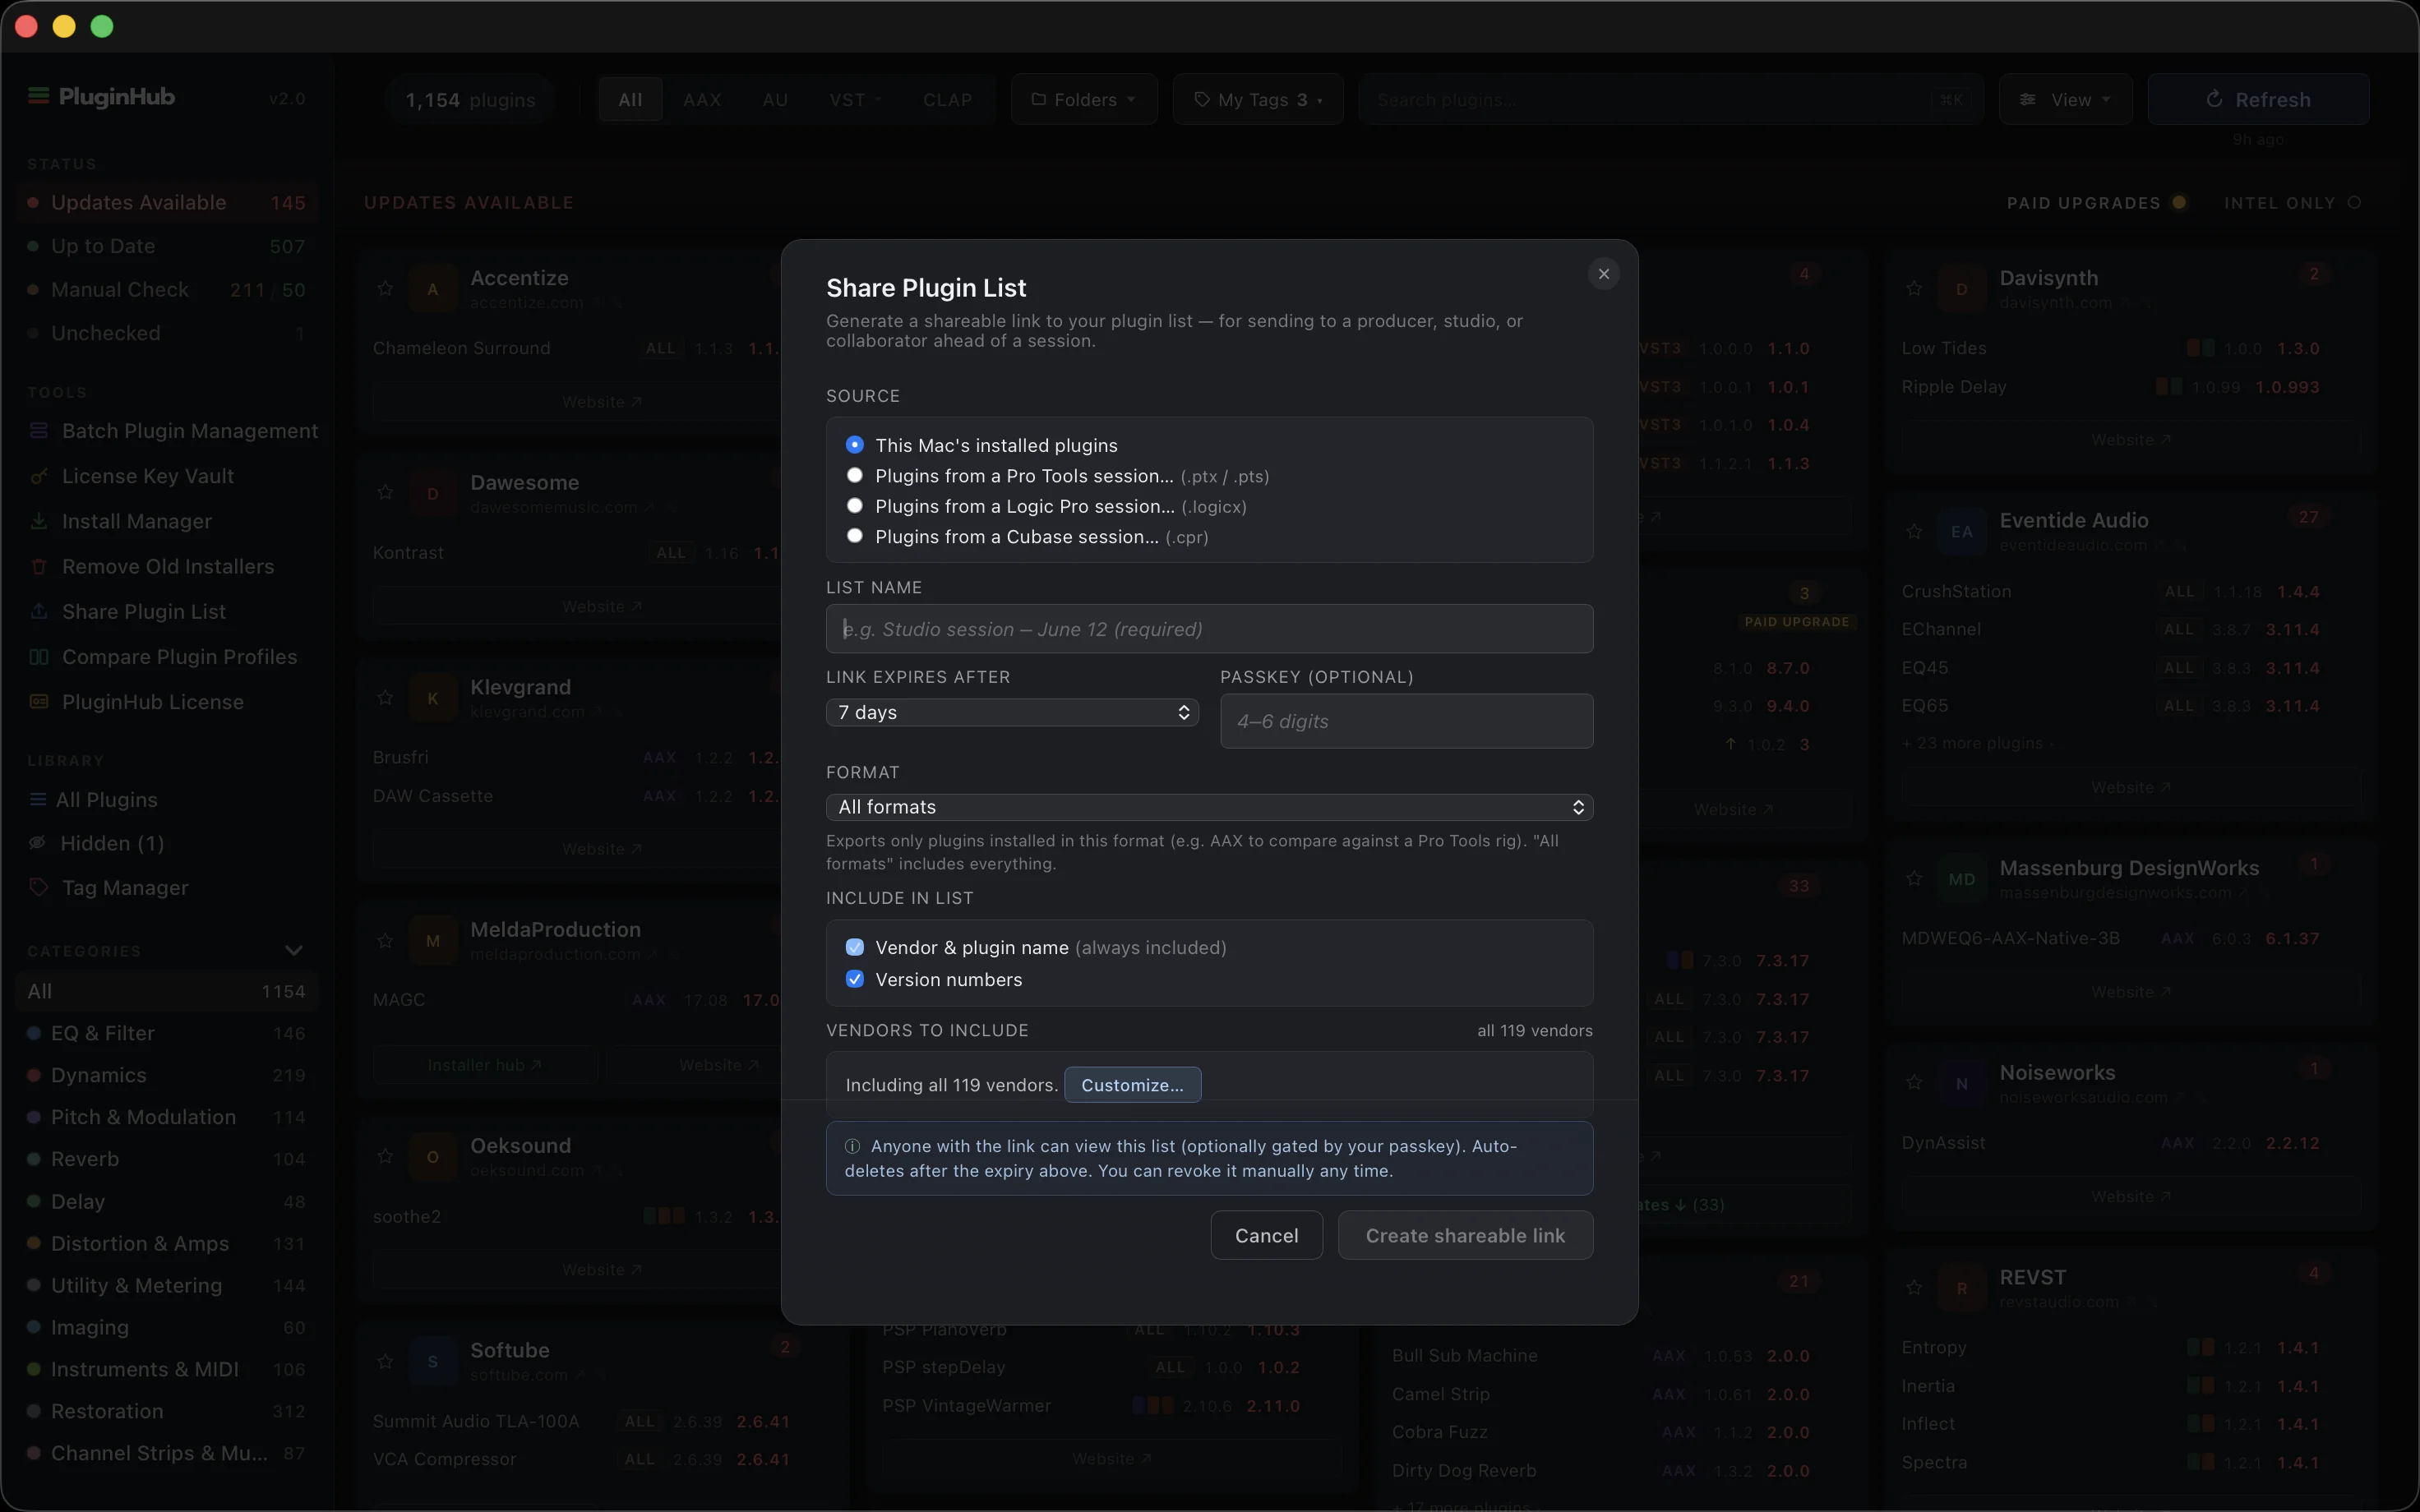The image size is (2420, 1512).
Task: Filter by Dynamics category
Action: [167, 1075]
